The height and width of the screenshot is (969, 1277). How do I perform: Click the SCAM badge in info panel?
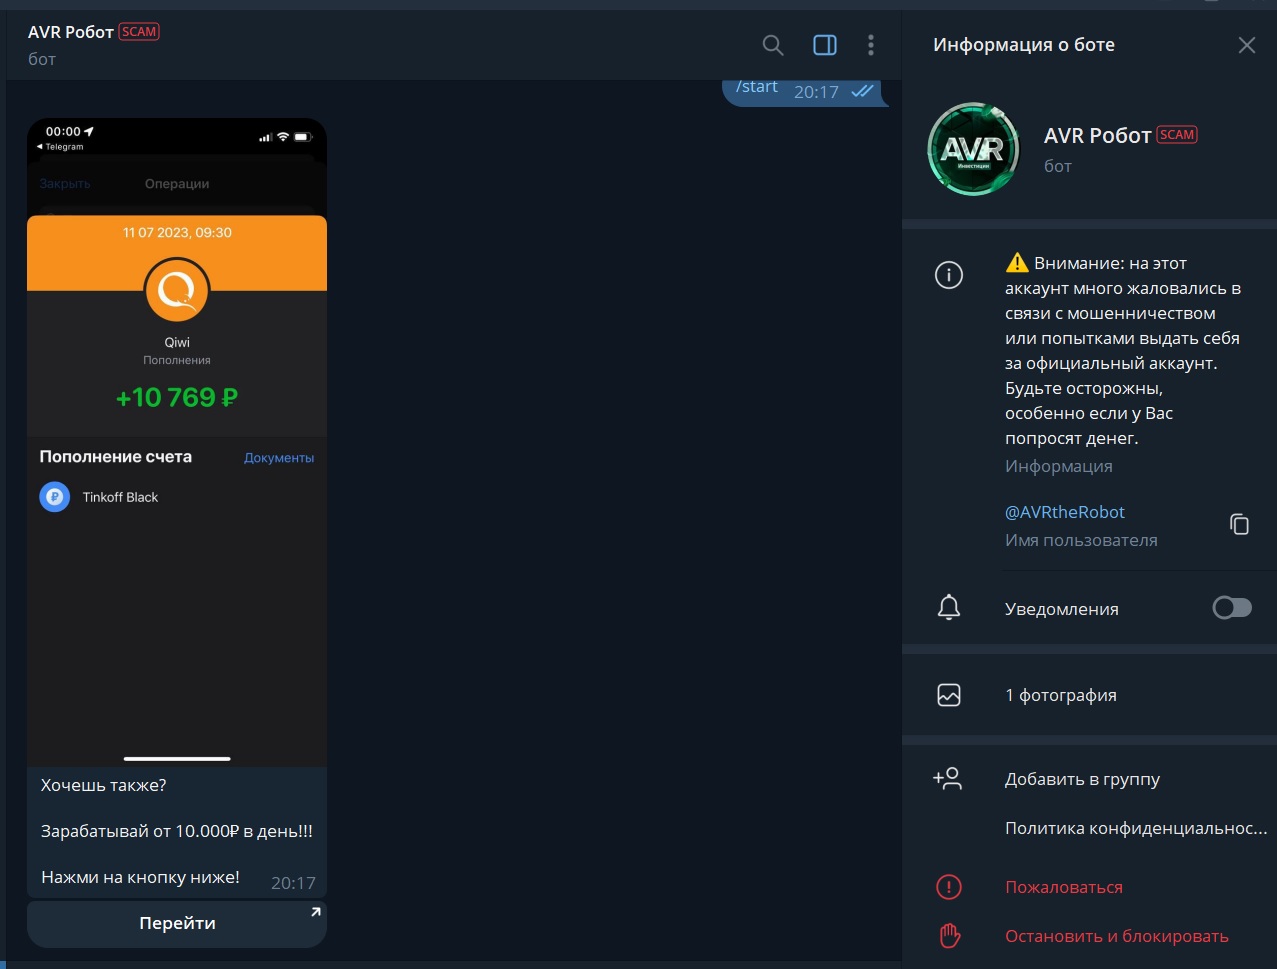tap(1177, 135)
